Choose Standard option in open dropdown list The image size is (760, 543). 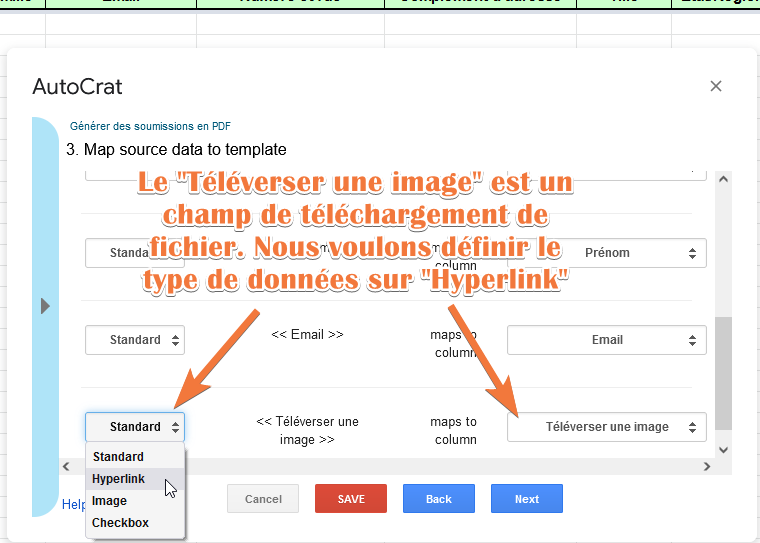click(135, 457)
